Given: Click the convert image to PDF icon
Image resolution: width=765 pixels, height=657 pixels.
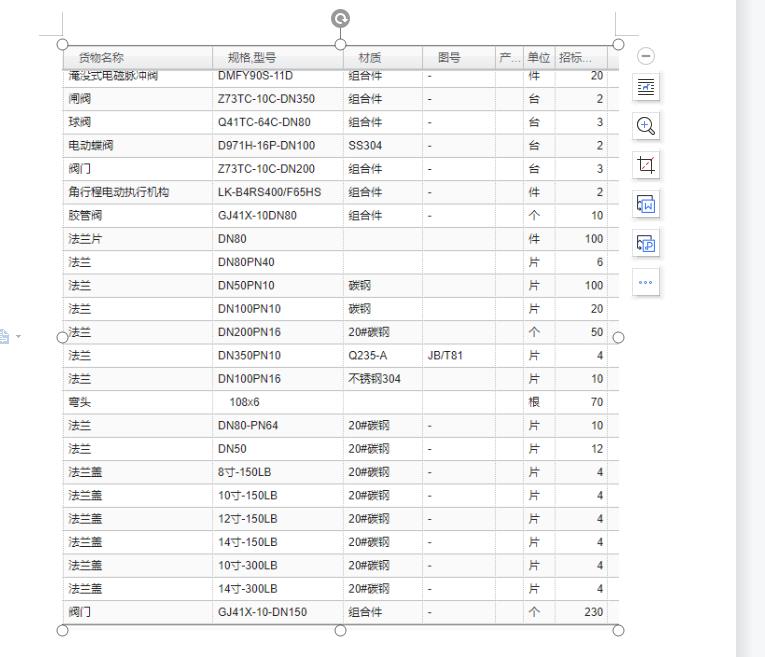Looking at the screenshot, I should [646, 243].
